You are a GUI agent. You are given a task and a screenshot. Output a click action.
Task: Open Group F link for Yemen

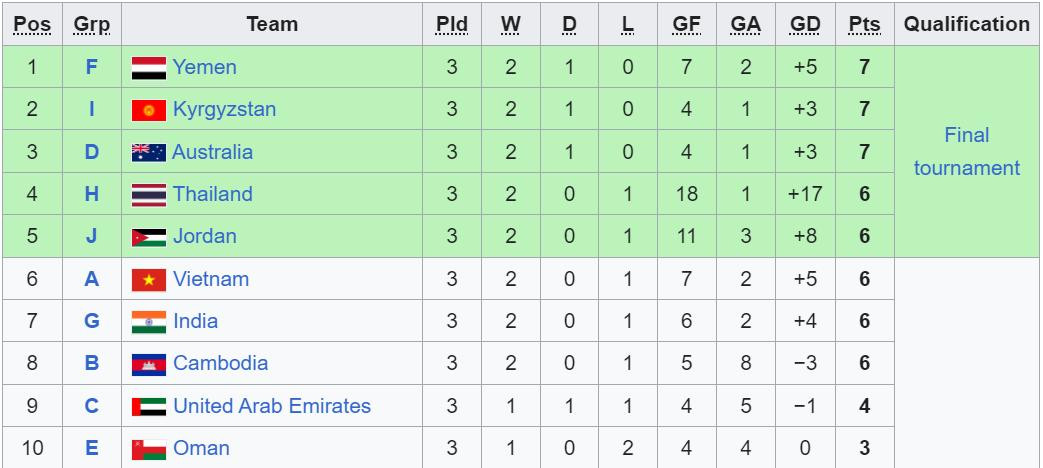(92, 67)
